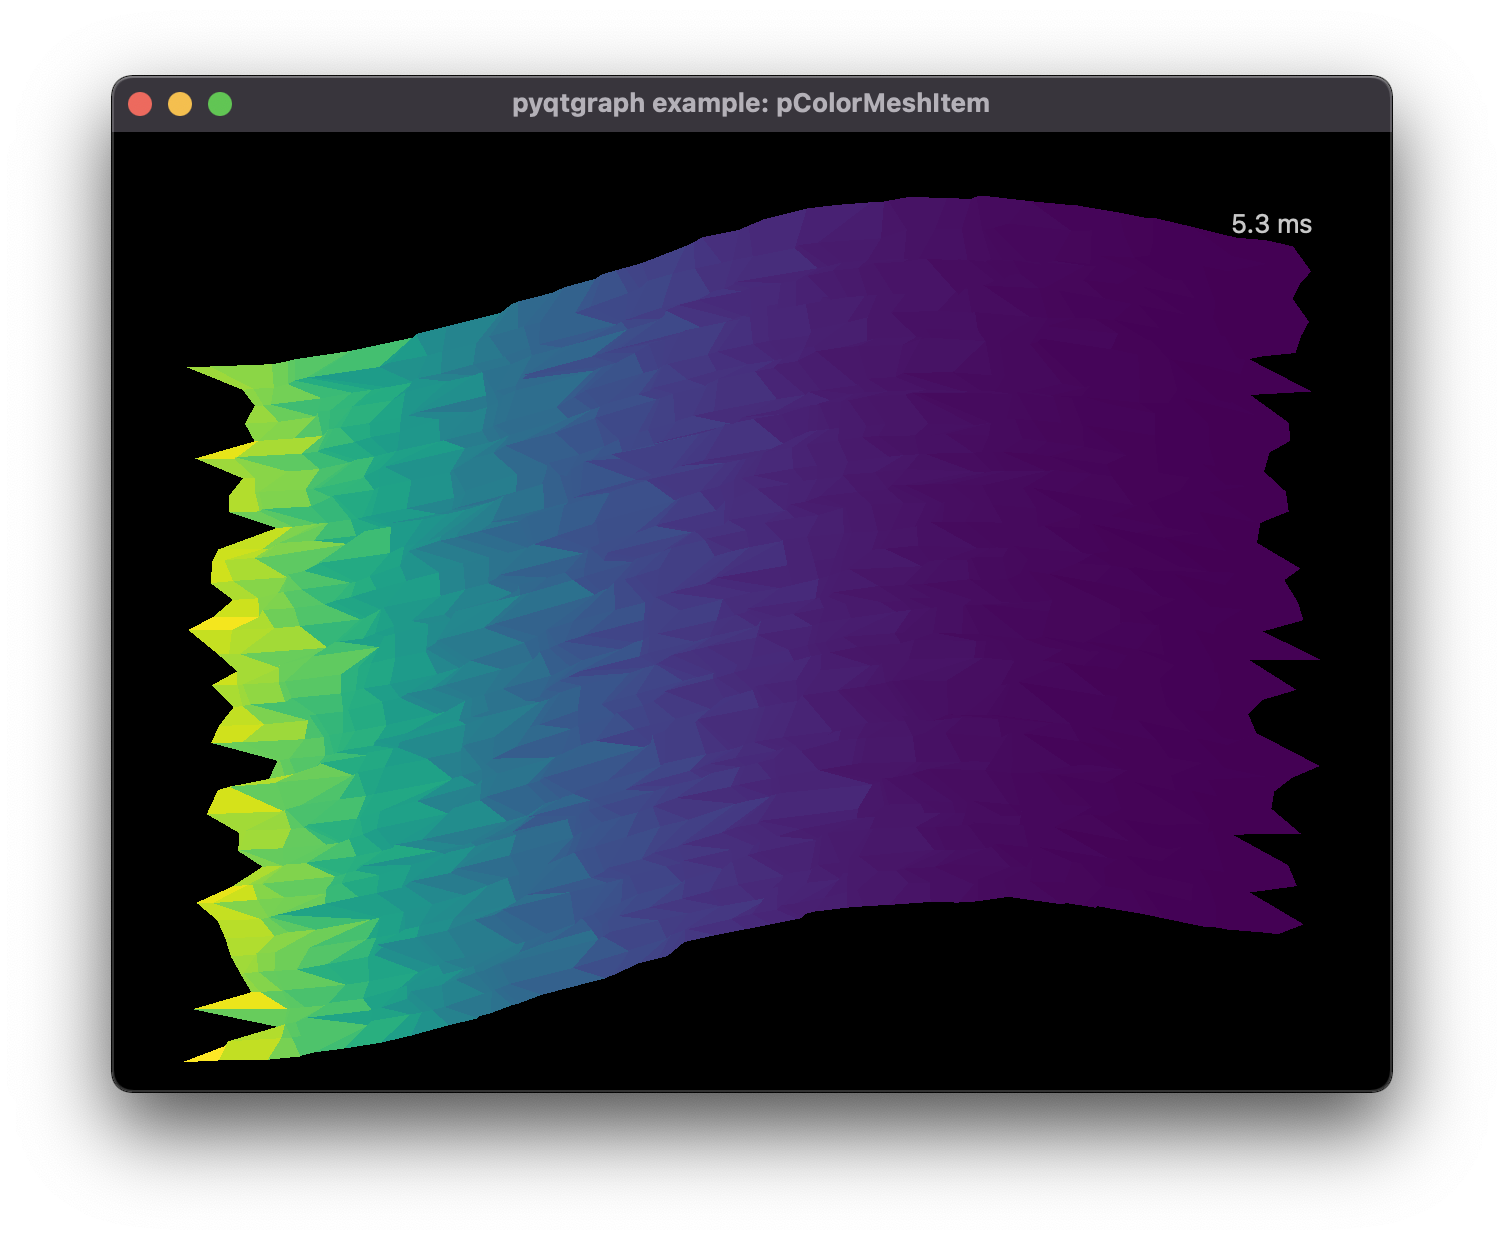Screen dimensions: 1504x1240
Task: Click the pColorMeshItem window title text
Action: [x=752, y=102]
